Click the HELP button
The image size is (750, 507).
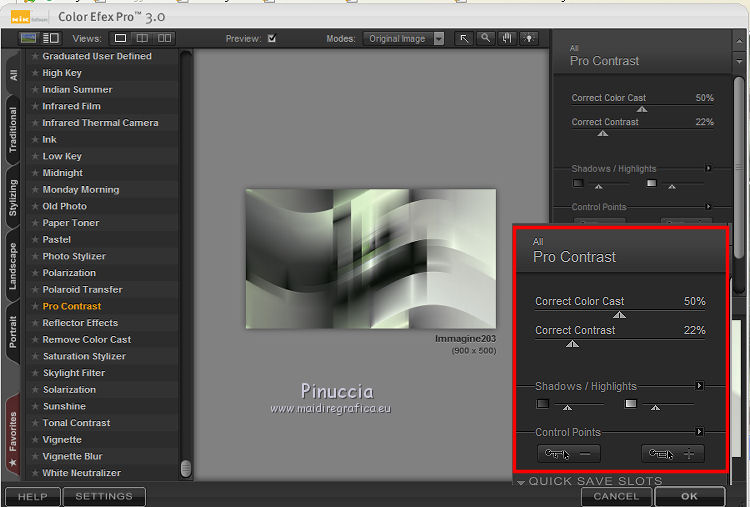pos(33,496)
